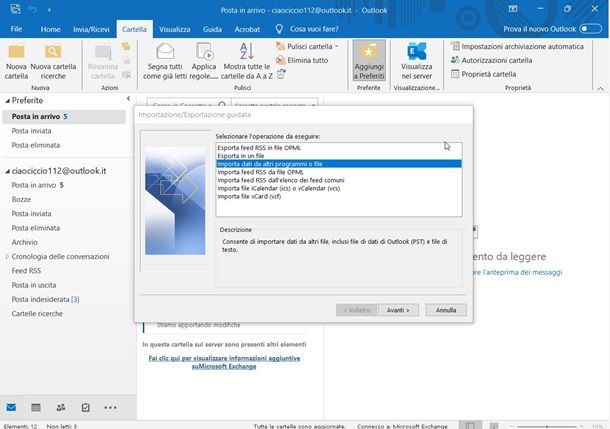Open the Invia/Ricevi tab
Viewport: 610px width, 429px height.
pos(91,29)
